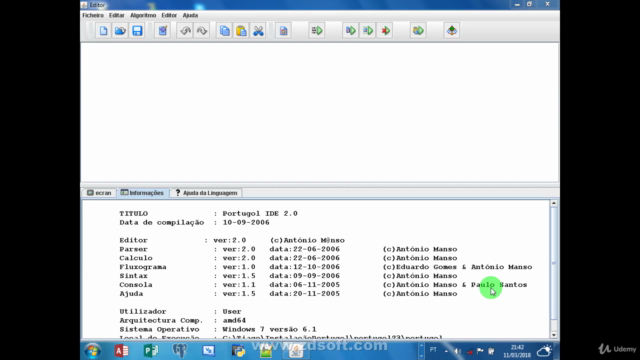Screen dimensions: 640x360
Task: Click the 'Windows 7 versão 6.1' text
Action: point(269,329)
